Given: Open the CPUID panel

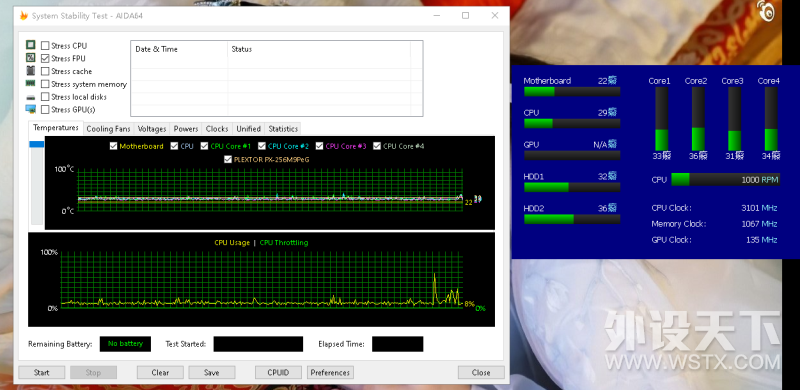Looking at the screenshot, I should tap(278, 373).
